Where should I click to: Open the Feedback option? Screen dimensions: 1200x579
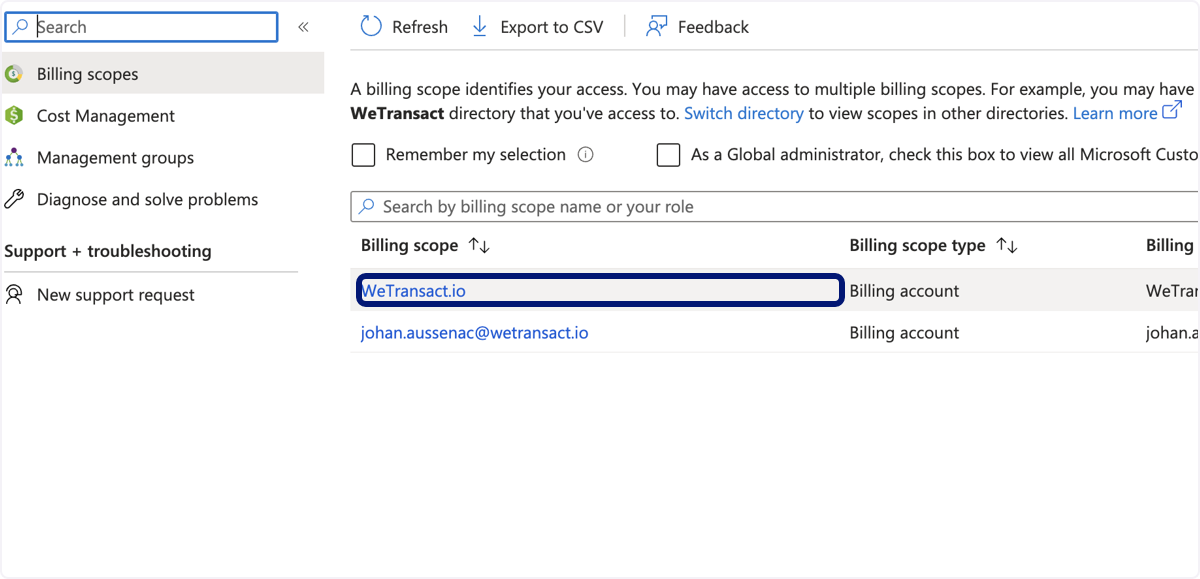tap(697, 27)
